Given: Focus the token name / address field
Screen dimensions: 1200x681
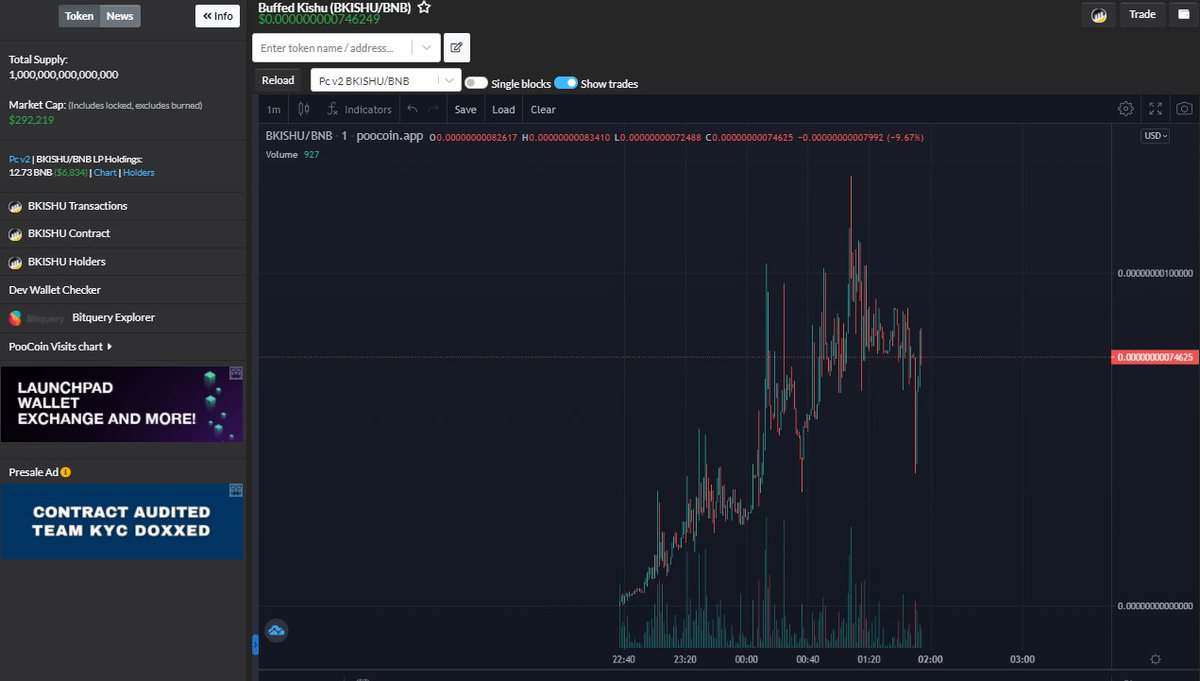Looking at the screenshot, I should 334,47.
